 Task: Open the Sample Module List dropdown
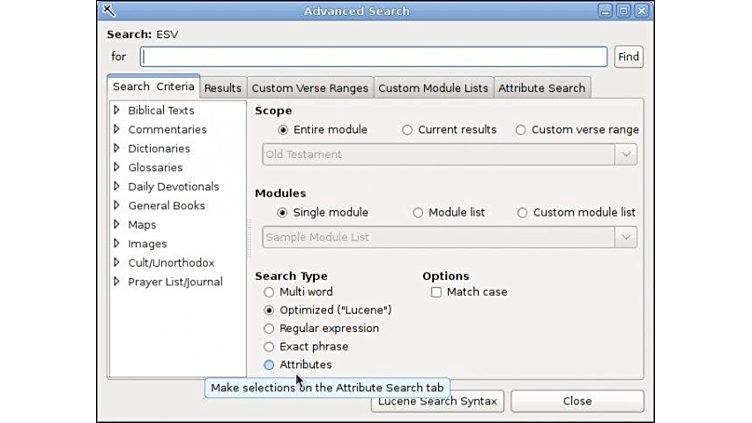coord(626,238)
